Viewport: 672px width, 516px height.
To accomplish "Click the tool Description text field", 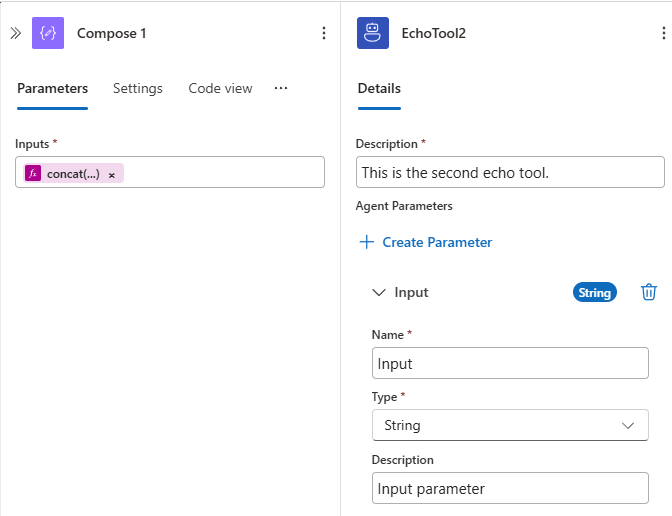I will pos(510,172).
